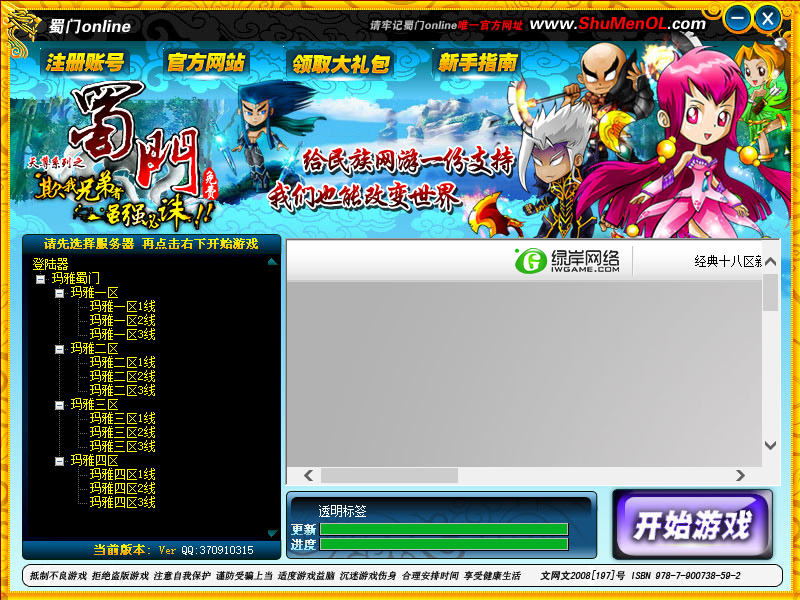Select the 登陆器 root item
The image size is (800, 600).
coord(51,264)
